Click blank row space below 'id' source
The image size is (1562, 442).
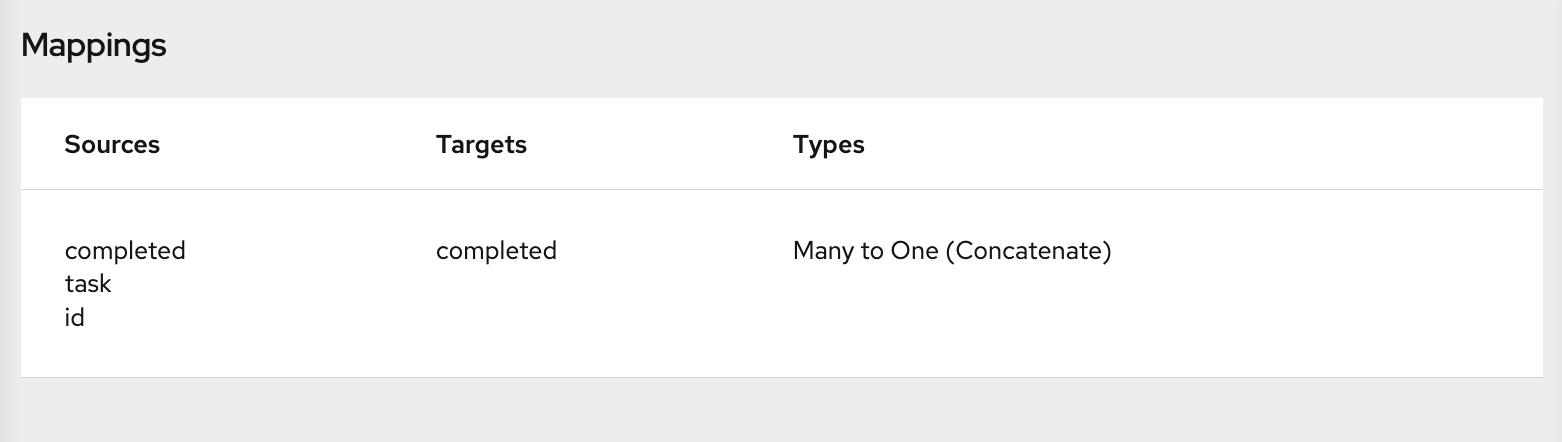coord(125,355)
